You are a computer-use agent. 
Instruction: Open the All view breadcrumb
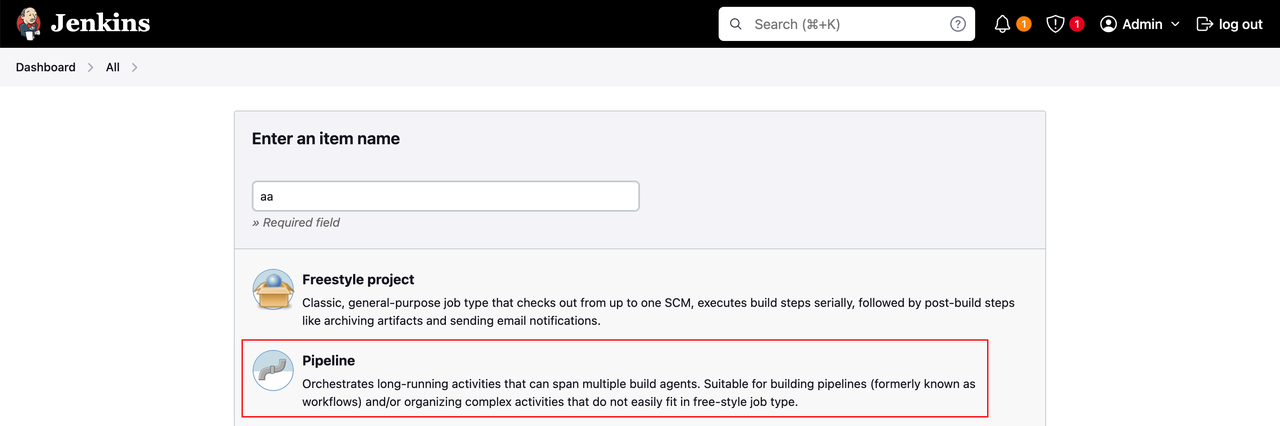click(x=113, y=67)
